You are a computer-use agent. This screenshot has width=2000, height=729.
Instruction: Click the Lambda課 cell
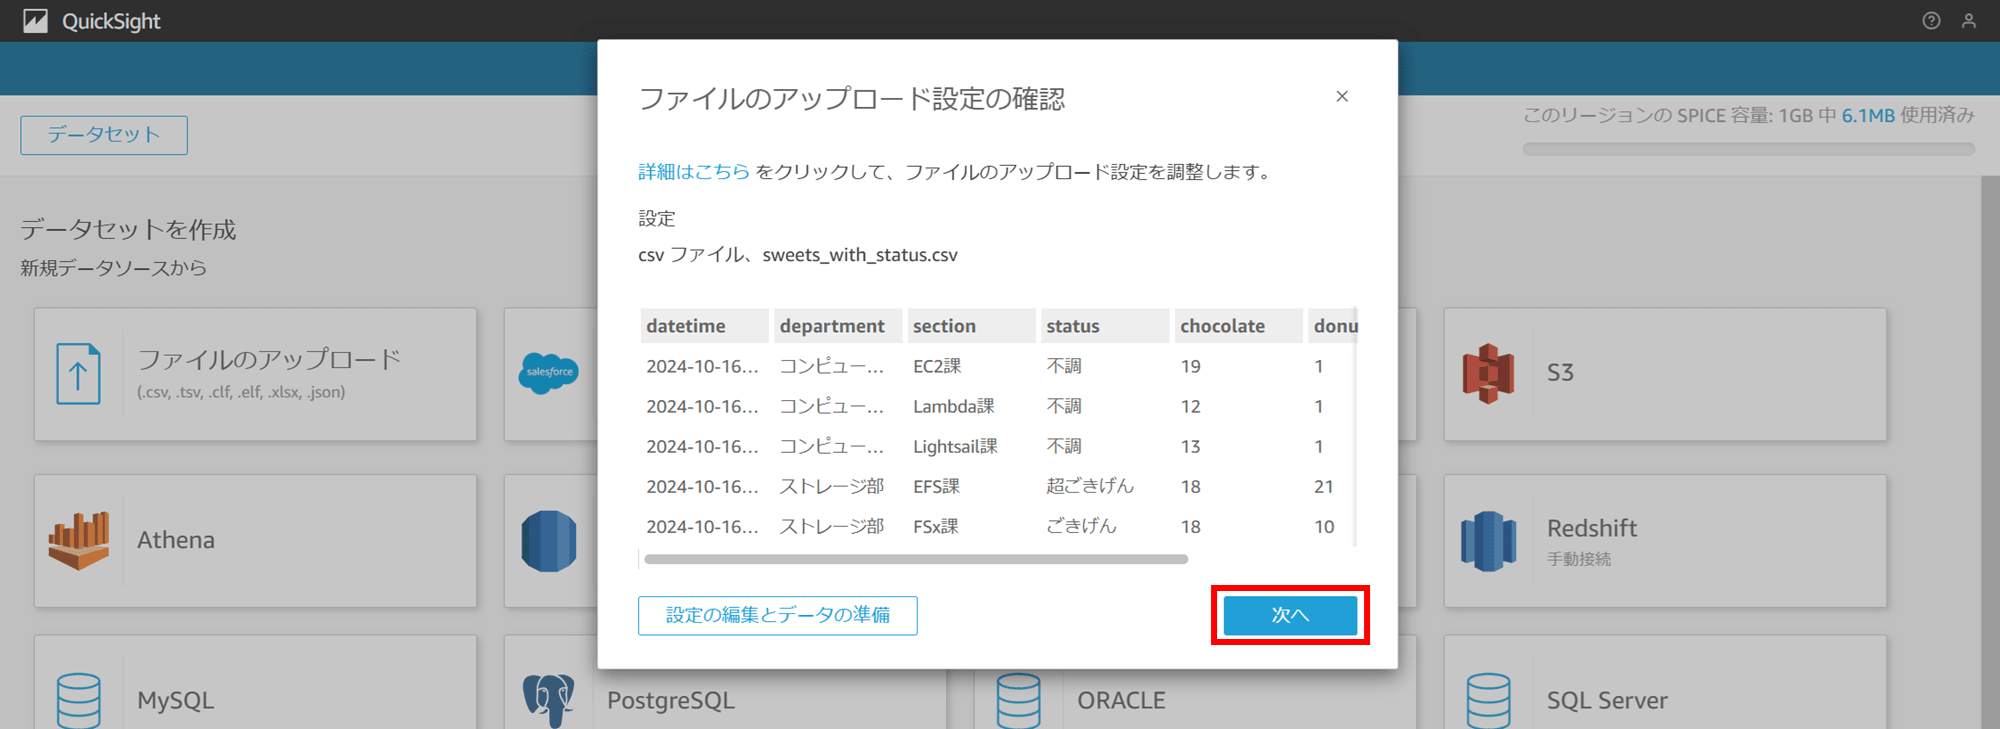pyautogui.click(x=954, y=406)
